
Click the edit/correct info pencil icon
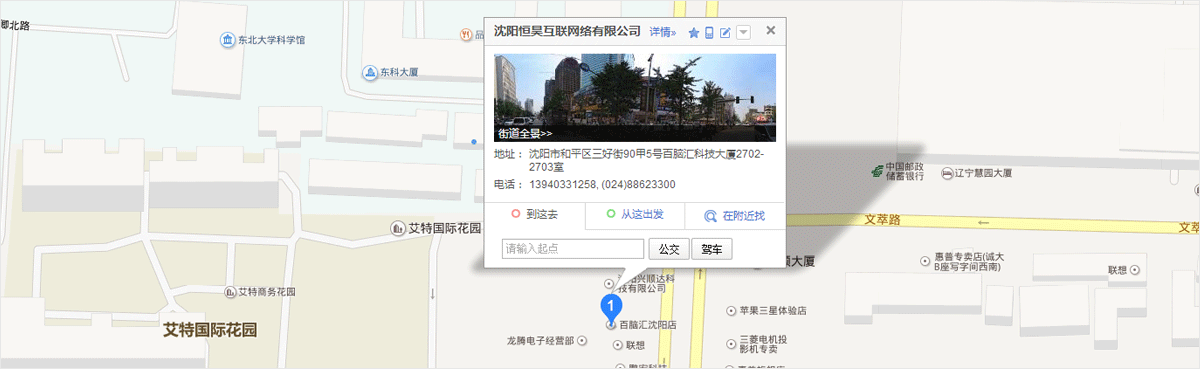click(x=726, y=33)
